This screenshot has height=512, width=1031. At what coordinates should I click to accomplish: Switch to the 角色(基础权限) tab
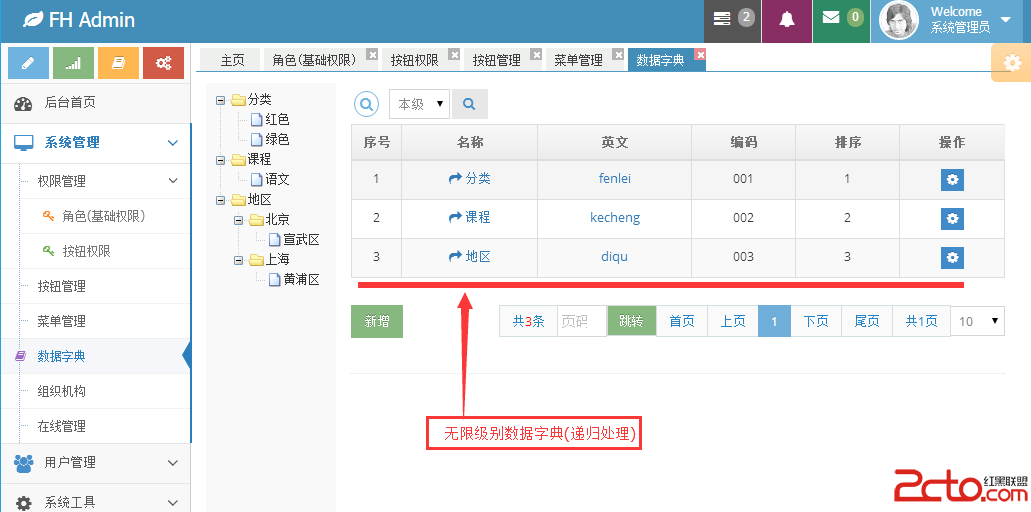coord(314,60)
